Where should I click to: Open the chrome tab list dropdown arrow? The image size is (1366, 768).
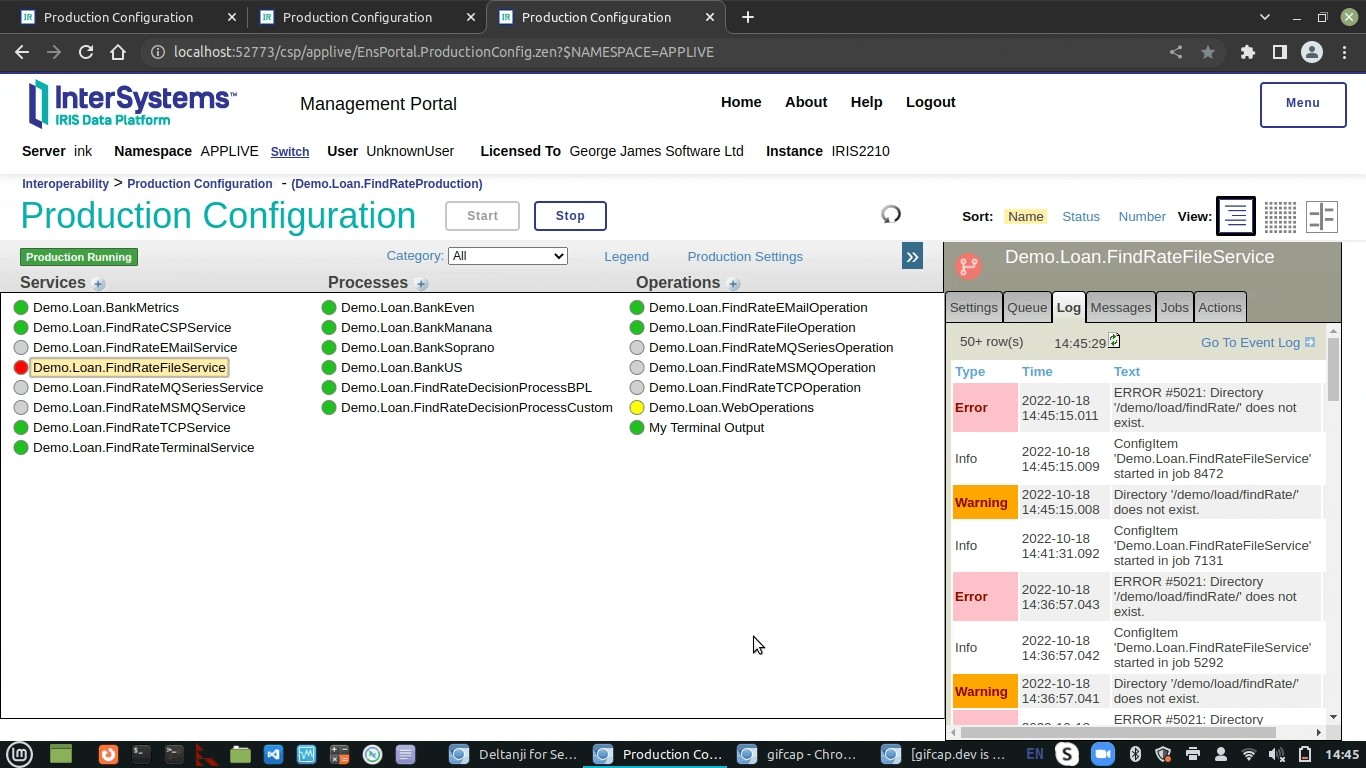click(x=1264, y=17)
